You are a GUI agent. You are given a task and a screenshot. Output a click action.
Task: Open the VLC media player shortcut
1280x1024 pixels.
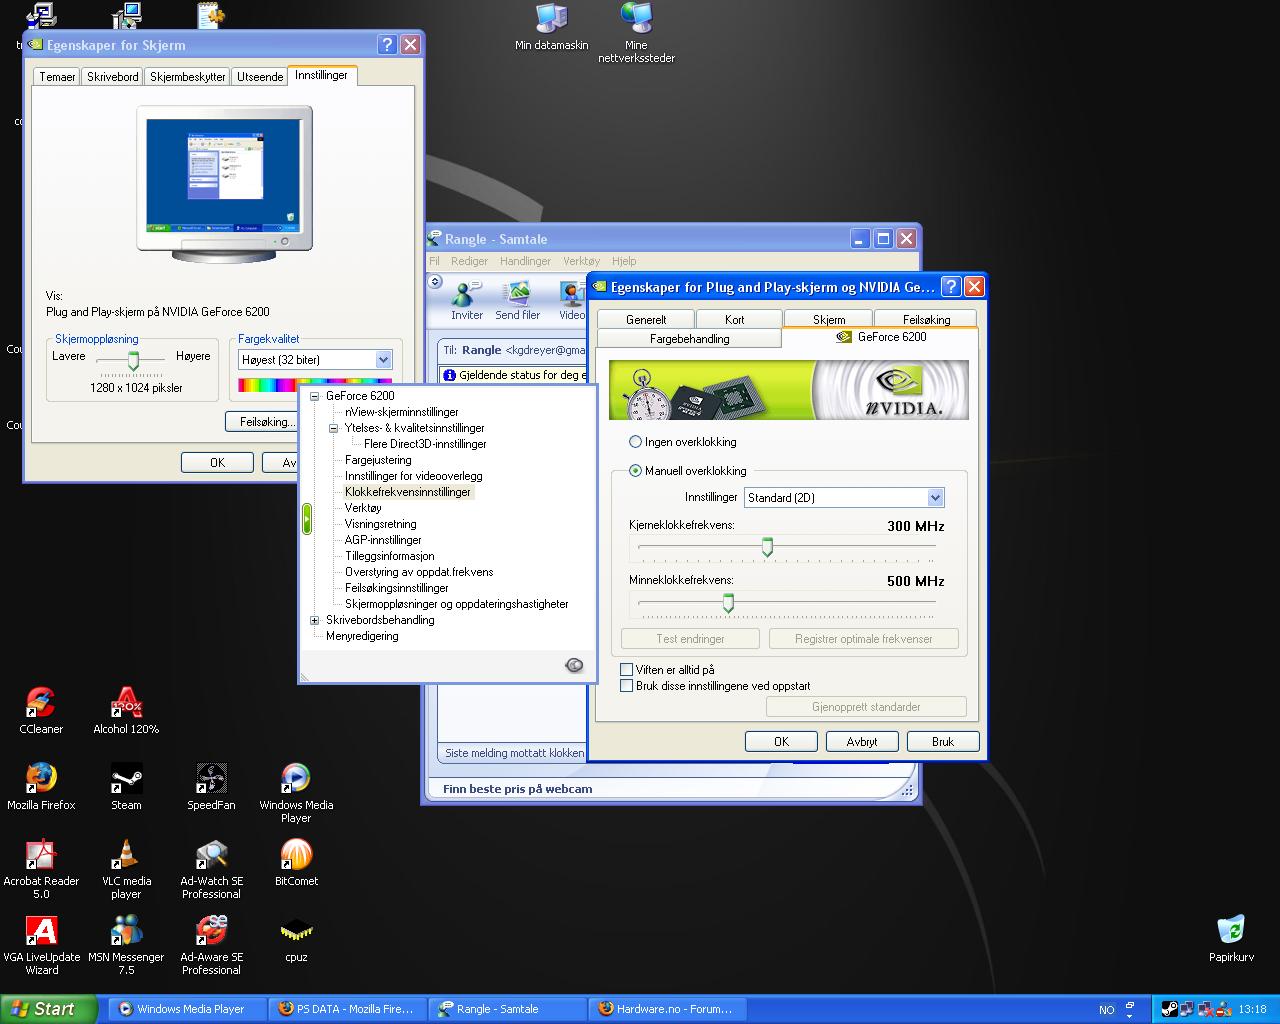[126, 854]
